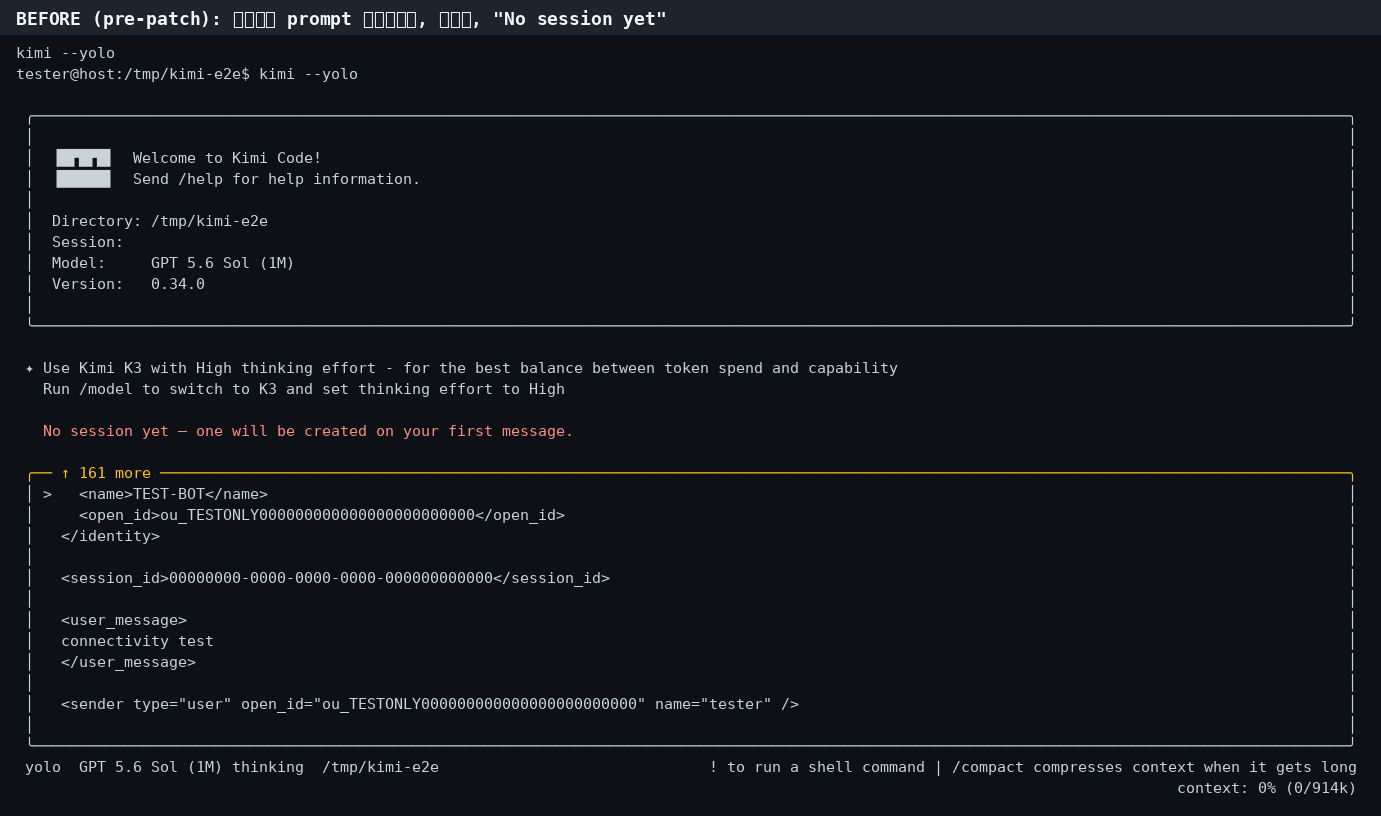The height and width of the screenshot is (816, 1381).
Task: Click the '</user_message>' closing tag
Action: coord(128,662)
